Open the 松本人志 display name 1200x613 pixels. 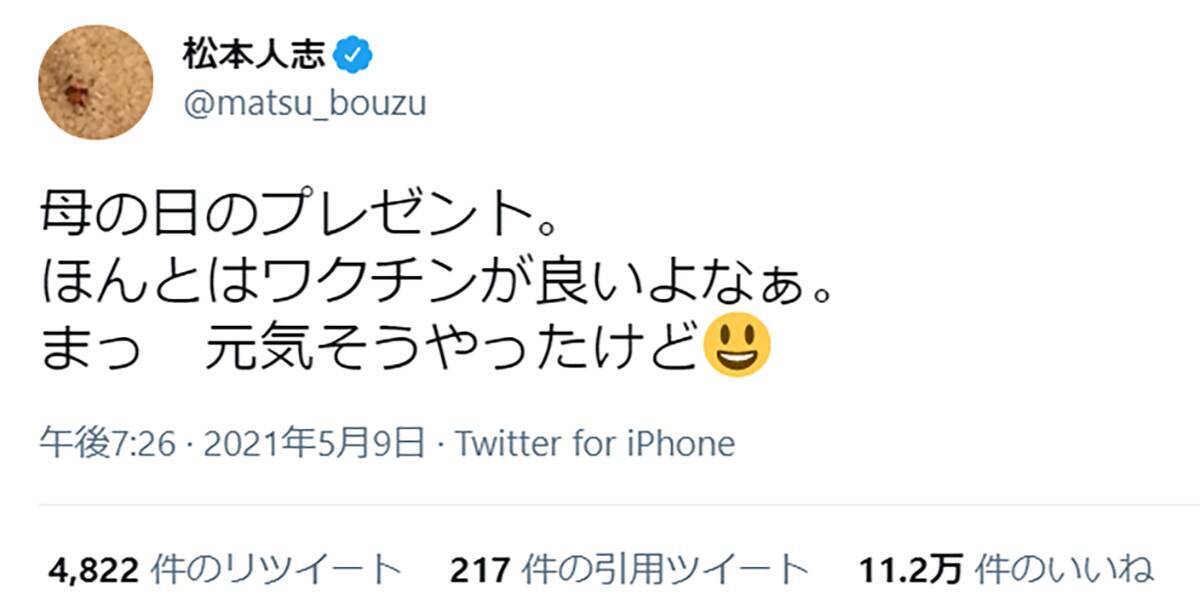(253, 56)
